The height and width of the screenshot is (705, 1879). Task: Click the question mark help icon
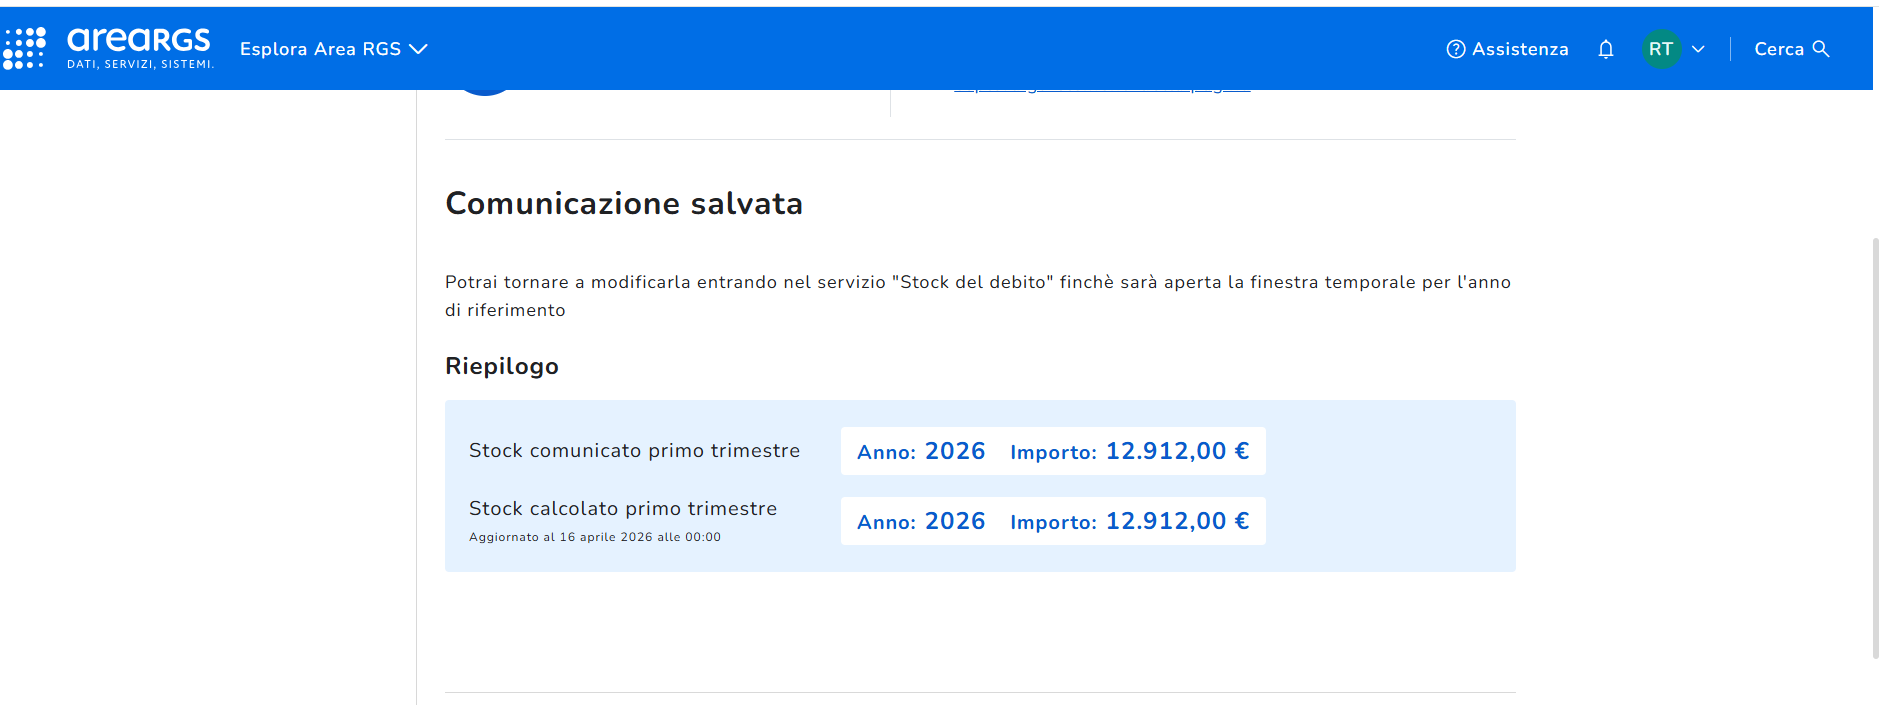click(x=1456, y=49)
